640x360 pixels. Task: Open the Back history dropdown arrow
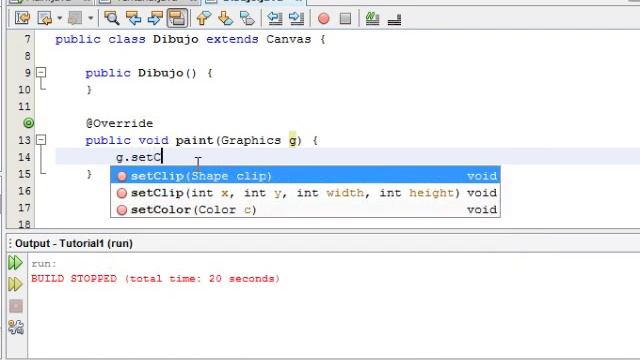60,18
